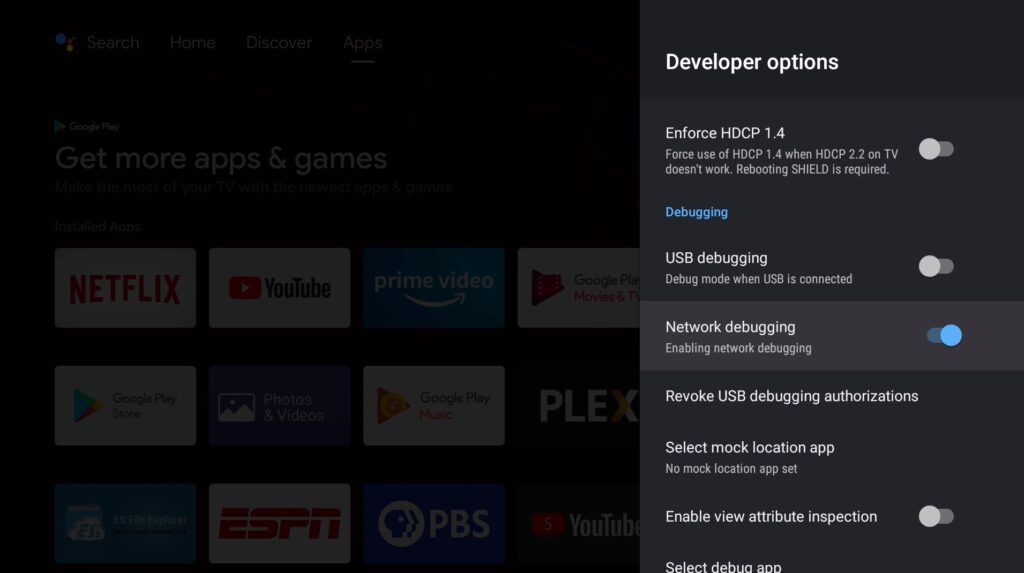Image resolution: width=1024 pixels, height=573 pixels.
Task: Click the Google Assistant icon beside Search
Action: tap(65, 42)
